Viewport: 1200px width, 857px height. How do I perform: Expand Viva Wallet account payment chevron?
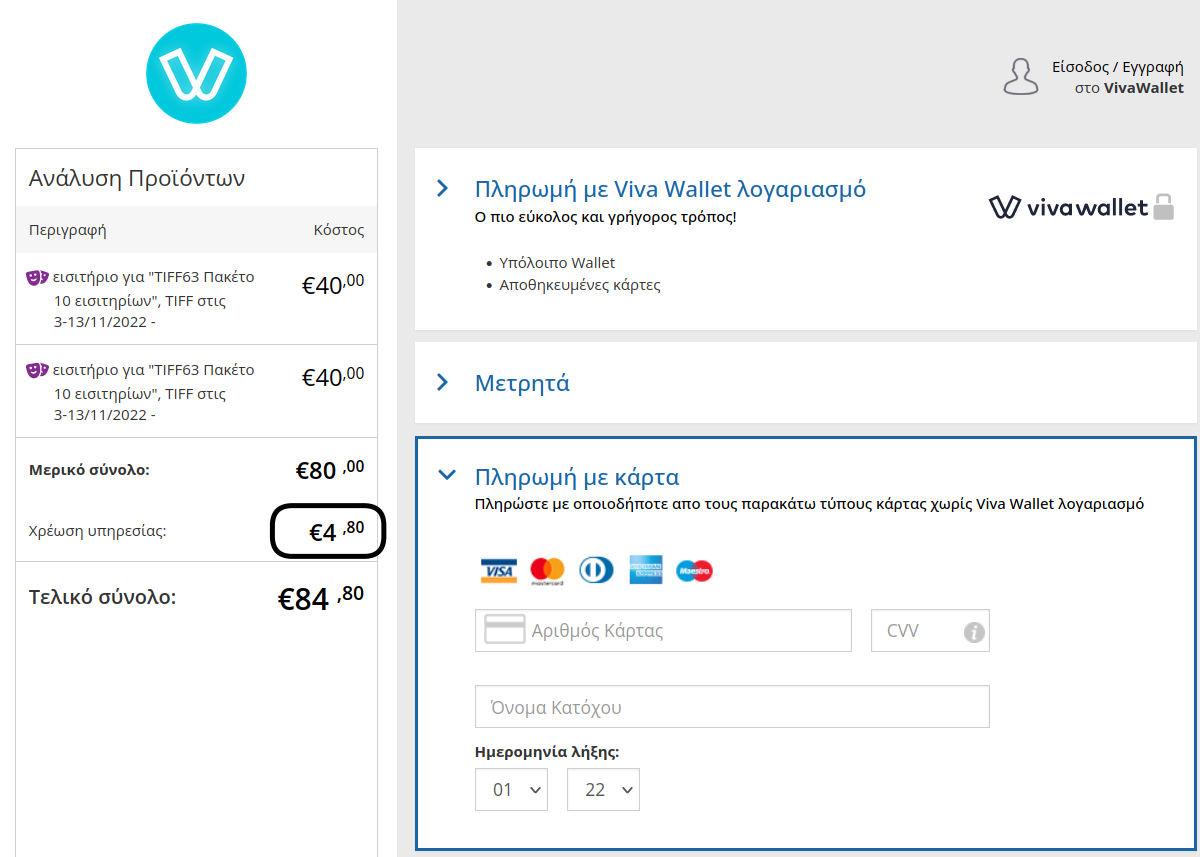[x=443, y=188]
